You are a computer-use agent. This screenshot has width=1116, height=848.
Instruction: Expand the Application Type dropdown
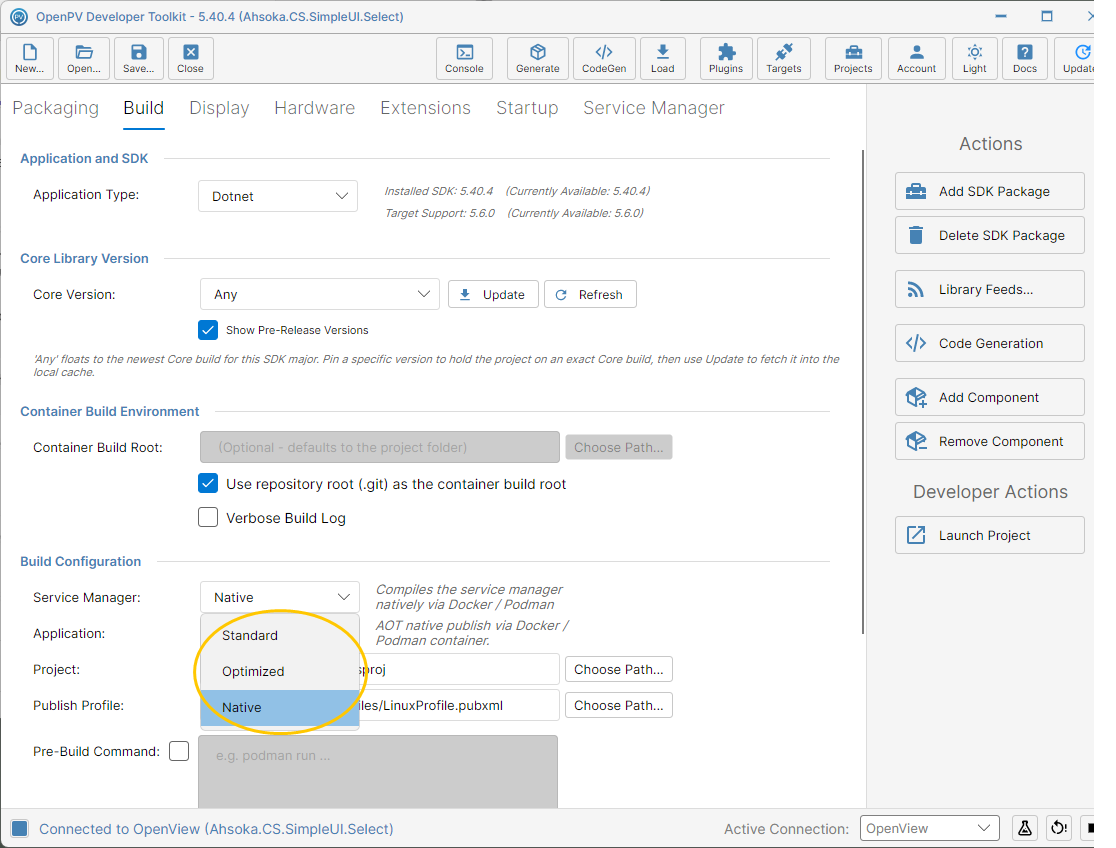coord(278,197)
